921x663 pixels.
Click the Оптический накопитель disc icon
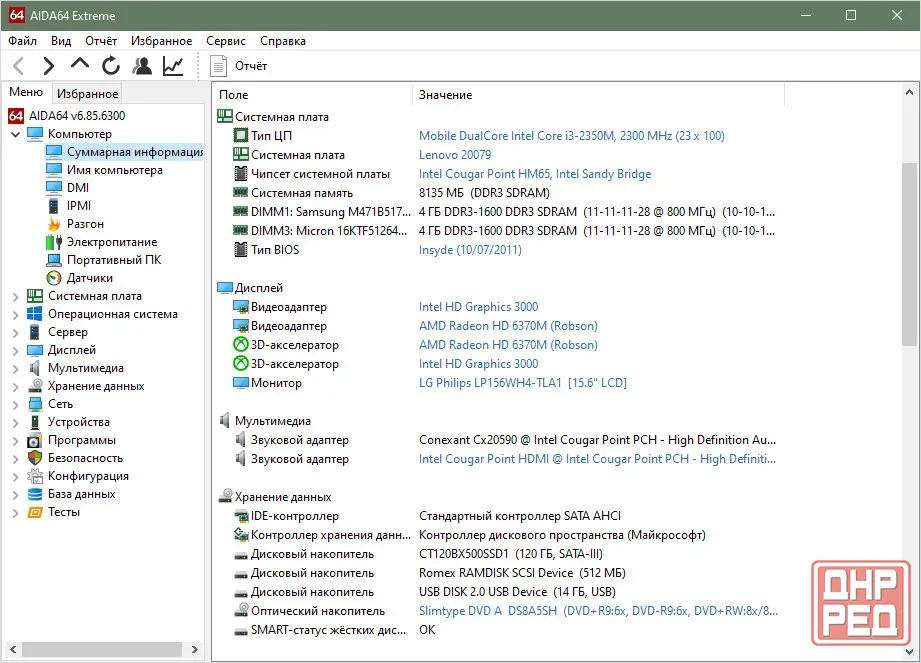[x=241, y=610]
